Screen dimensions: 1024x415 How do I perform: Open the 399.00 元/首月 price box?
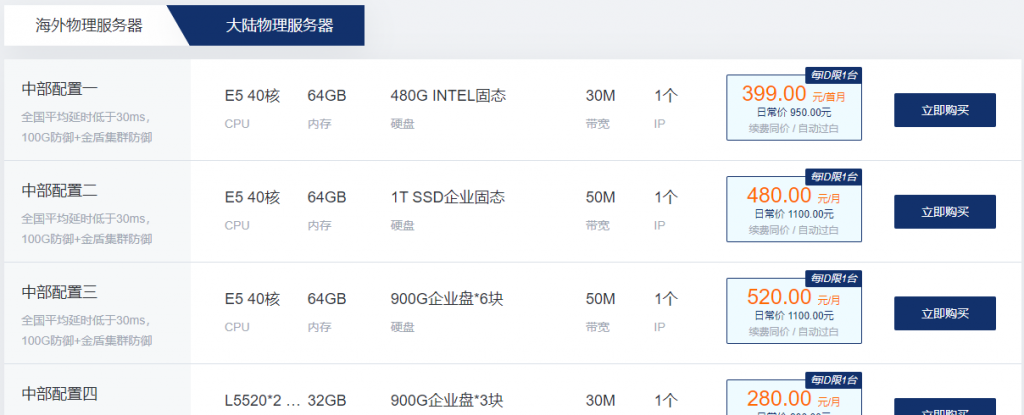coord(793,108)
